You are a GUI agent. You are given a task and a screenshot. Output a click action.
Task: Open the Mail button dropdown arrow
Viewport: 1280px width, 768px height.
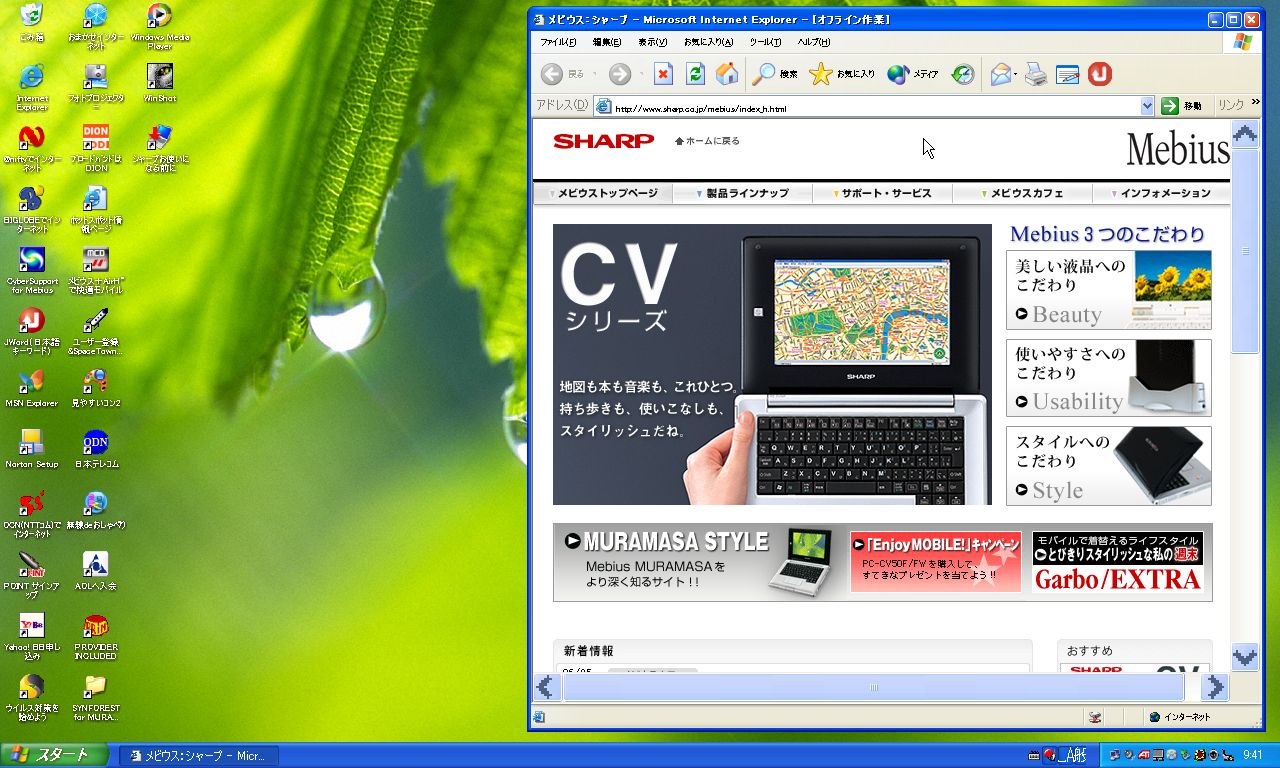[x=1016, y=74]
